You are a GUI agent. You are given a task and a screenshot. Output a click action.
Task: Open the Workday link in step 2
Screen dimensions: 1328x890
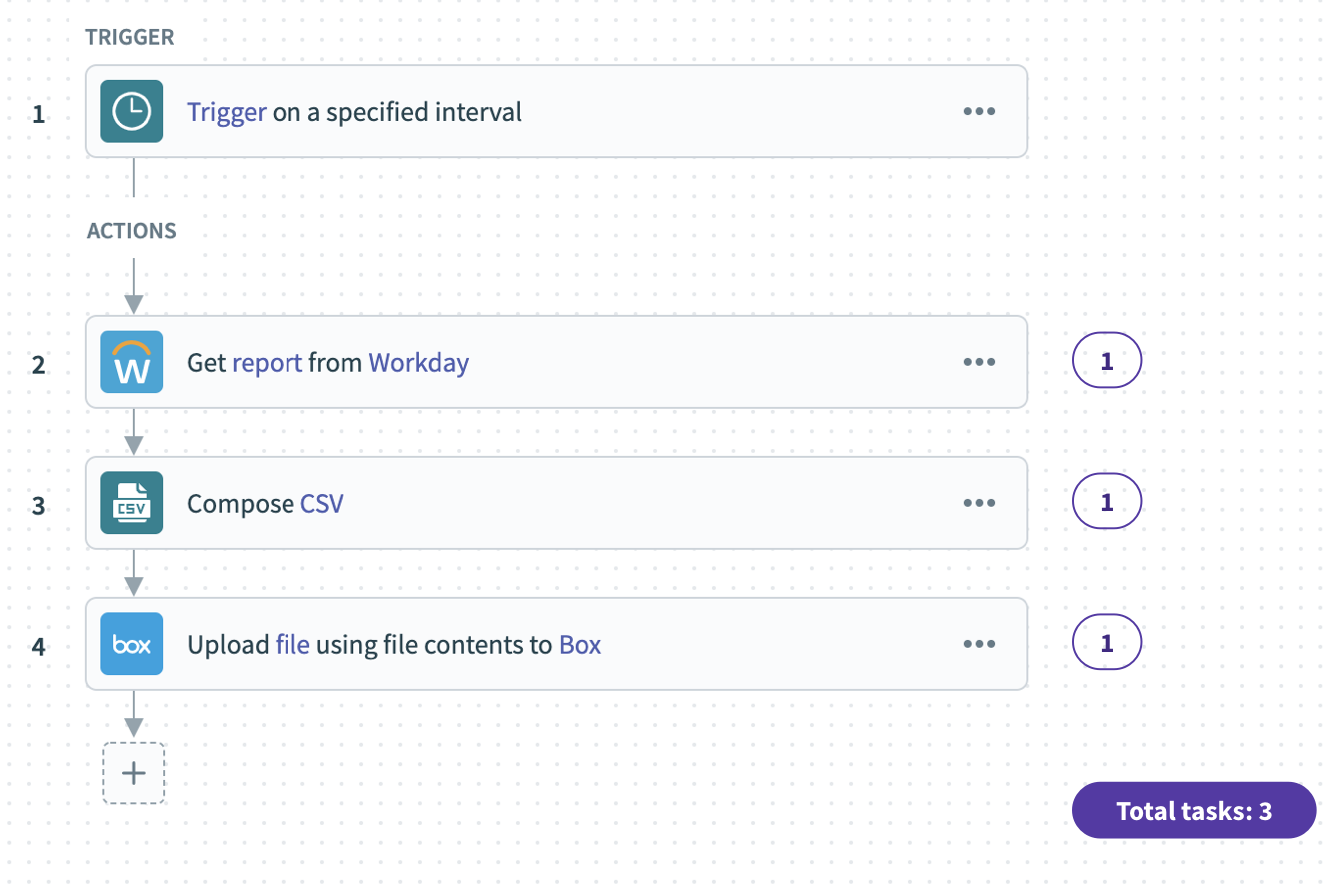(x=418, y=363)
